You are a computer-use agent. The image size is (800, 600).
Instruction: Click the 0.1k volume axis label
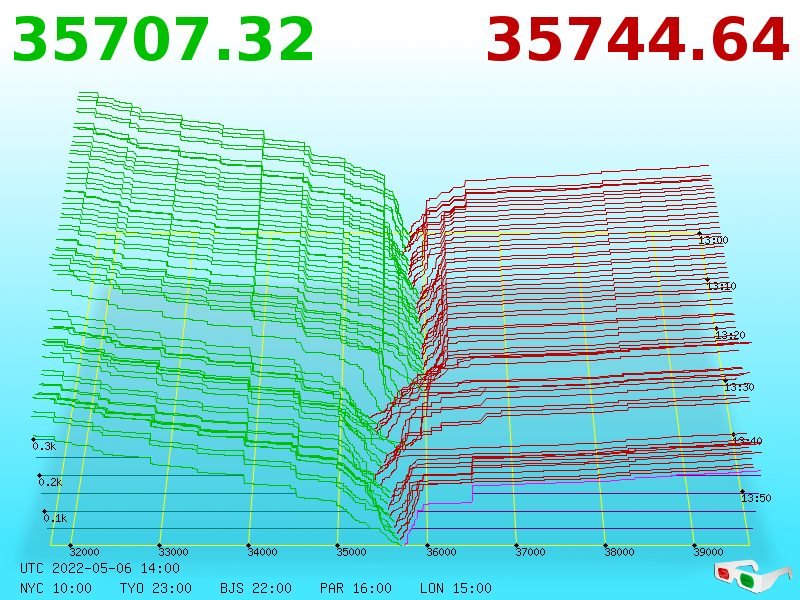coord(55,518)
